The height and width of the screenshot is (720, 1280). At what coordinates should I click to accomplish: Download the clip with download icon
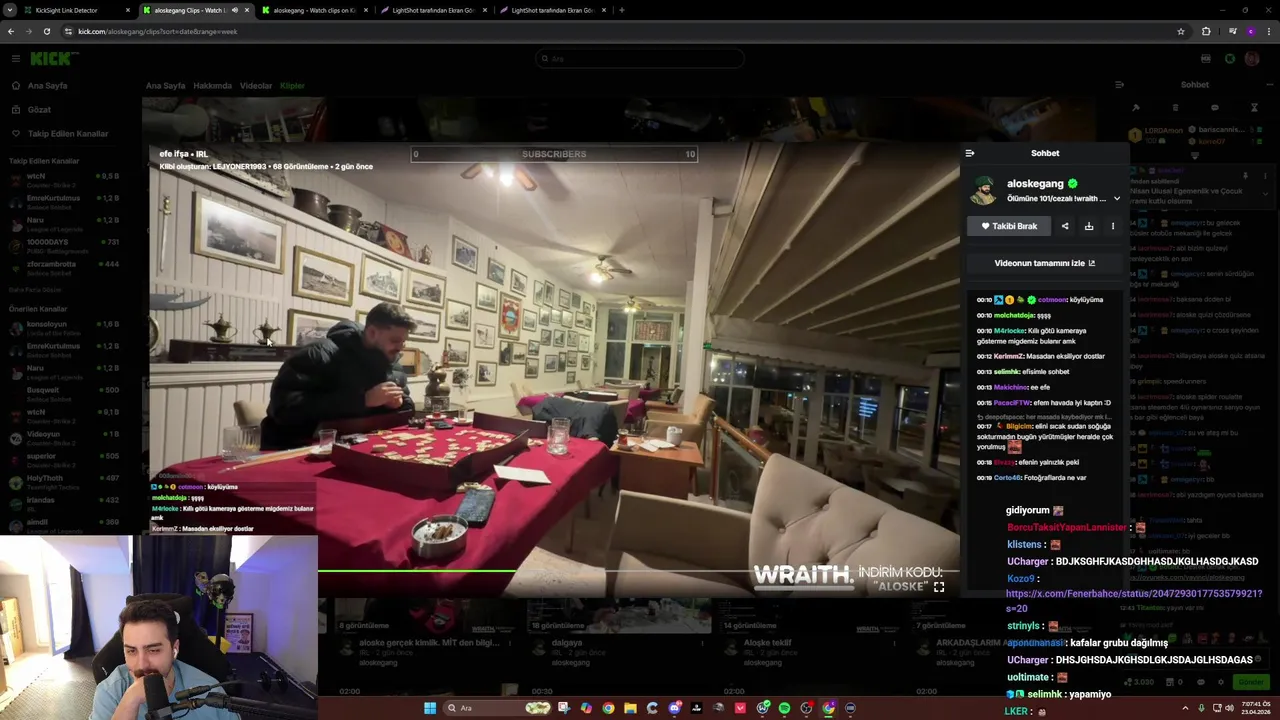click(x=1089, y=226)
